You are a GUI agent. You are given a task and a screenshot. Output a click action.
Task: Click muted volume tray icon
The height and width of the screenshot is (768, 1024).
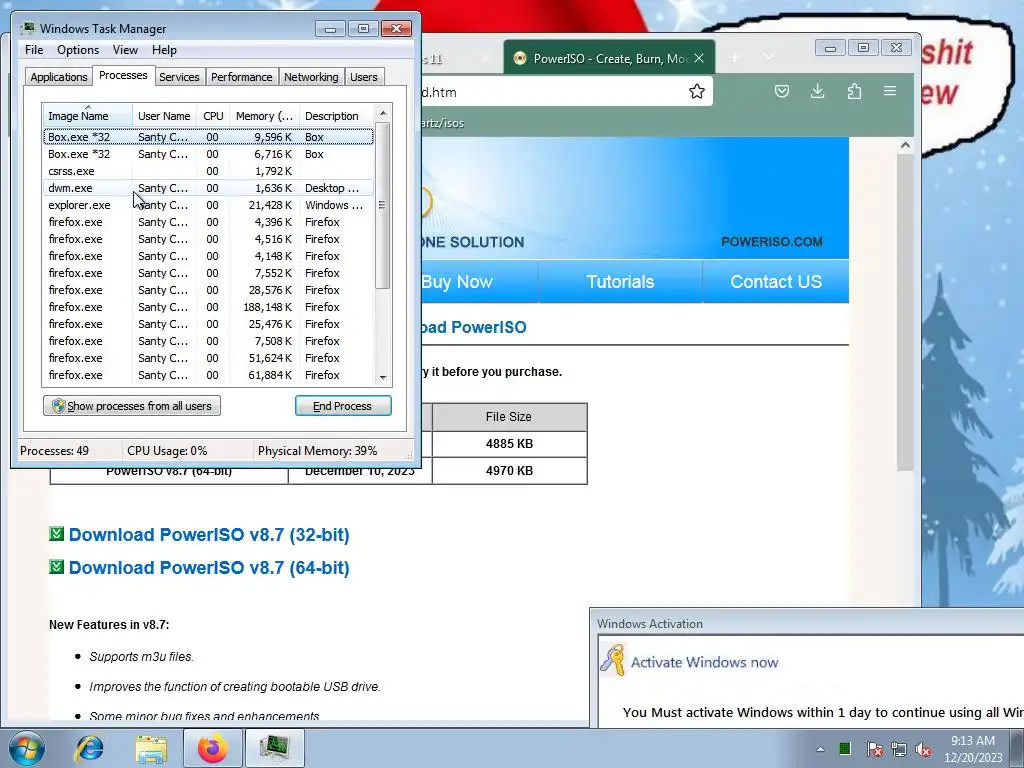pyautogui.click(x=923, y=749)
